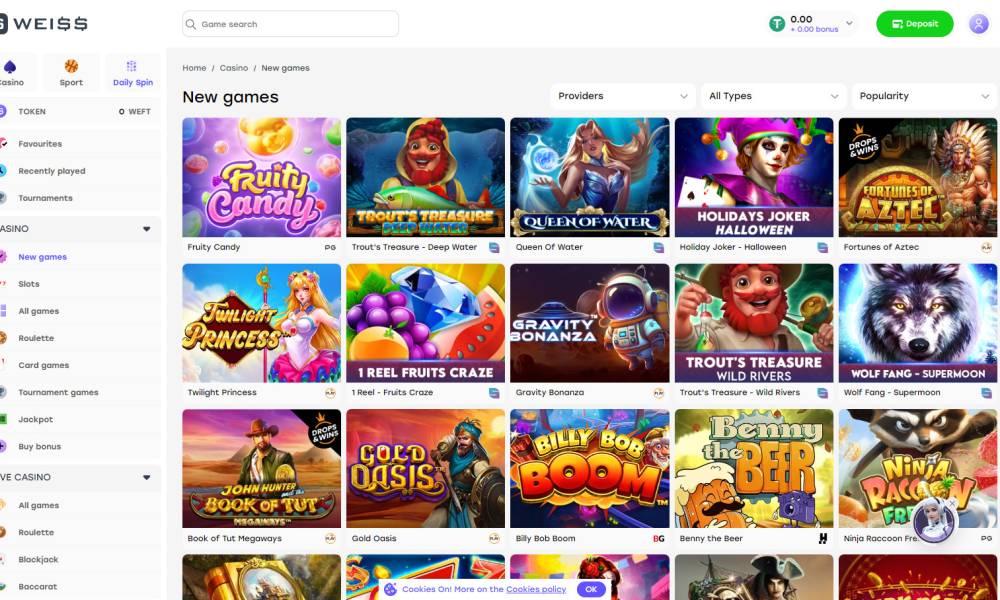Click the Daily Spin icon
Screen dimensions: 1000x600
tap(132, 66)
